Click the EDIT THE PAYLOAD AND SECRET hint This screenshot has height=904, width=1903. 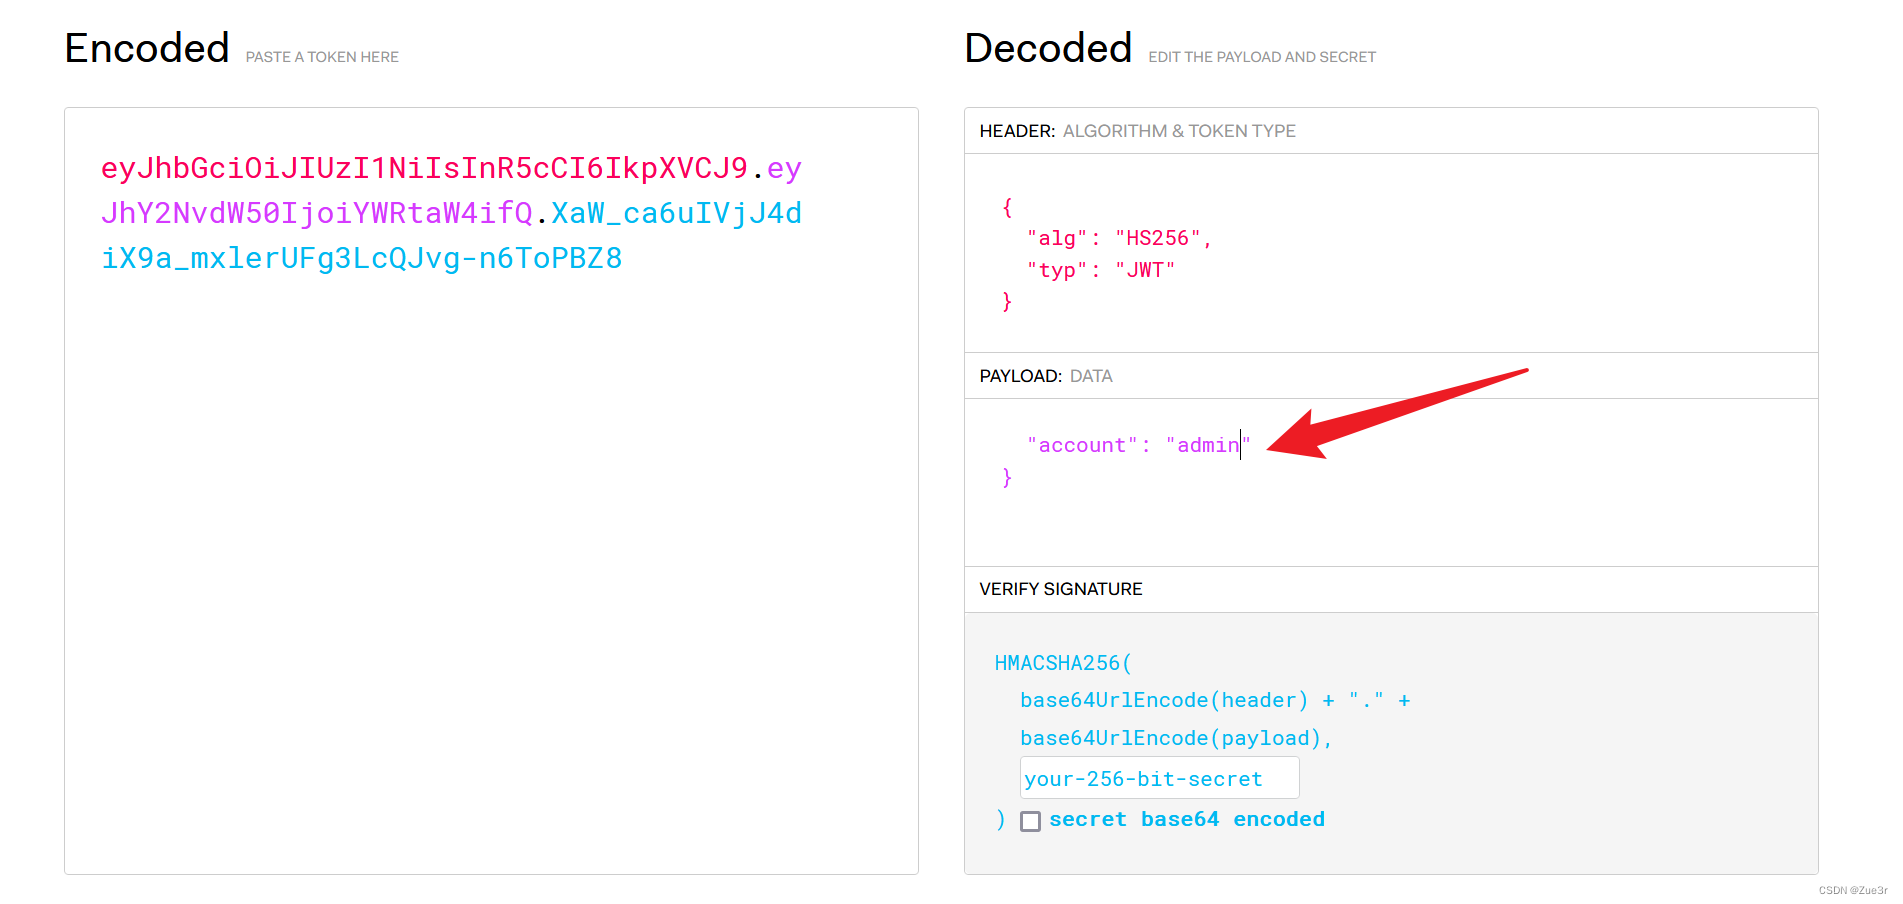[x=1262, y=57]
